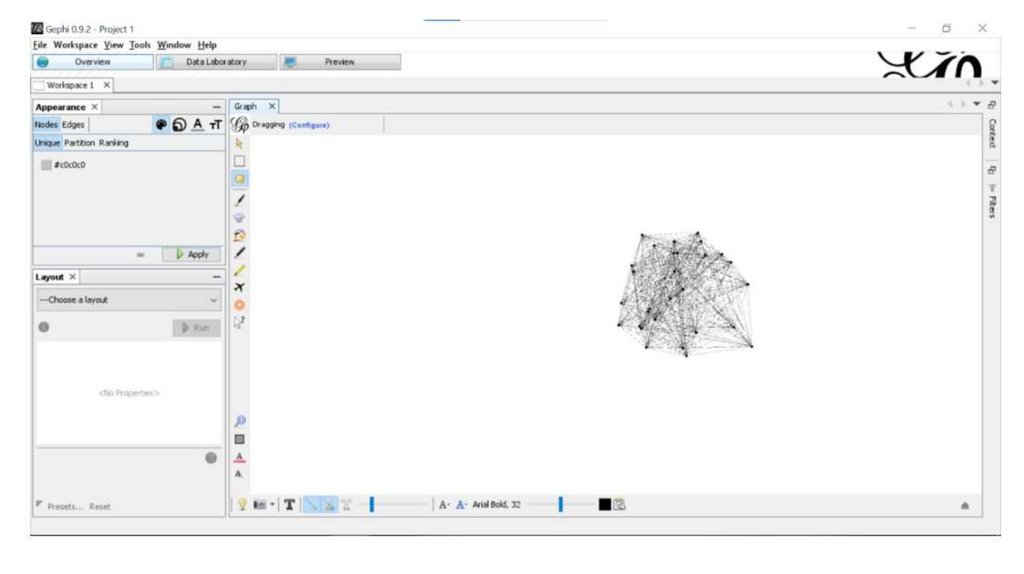Click the Gephi logo in Graph toolbar

click(x=240, y=124)
